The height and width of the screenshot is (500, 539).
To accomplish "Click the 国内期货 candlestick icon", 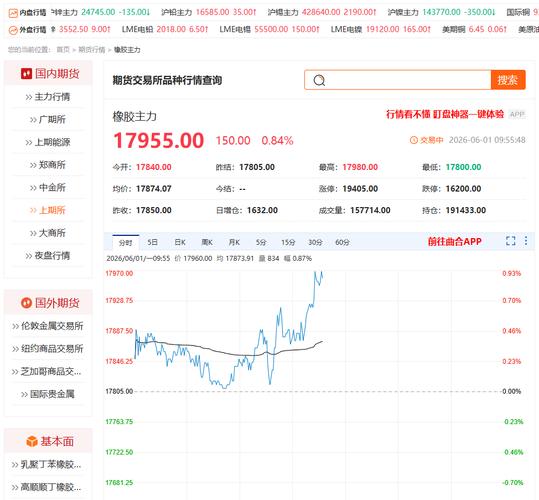I will (x=26, y=74).
